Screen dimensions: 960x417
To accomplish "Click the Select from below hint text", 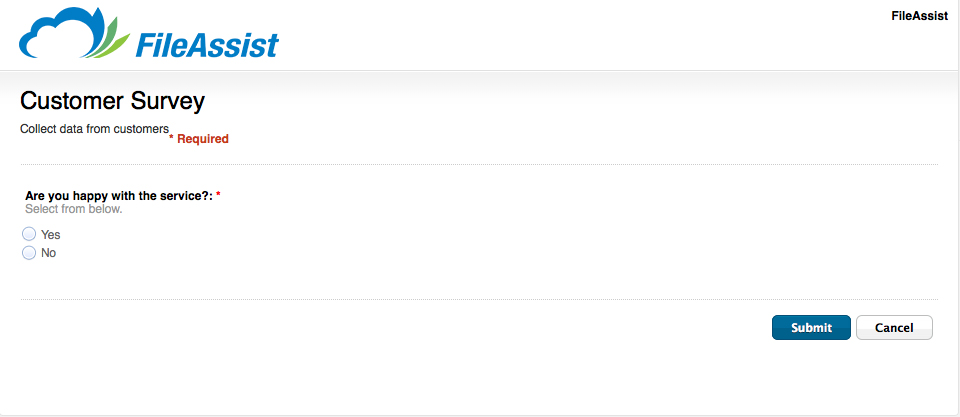I will click(x=73, y=209).
